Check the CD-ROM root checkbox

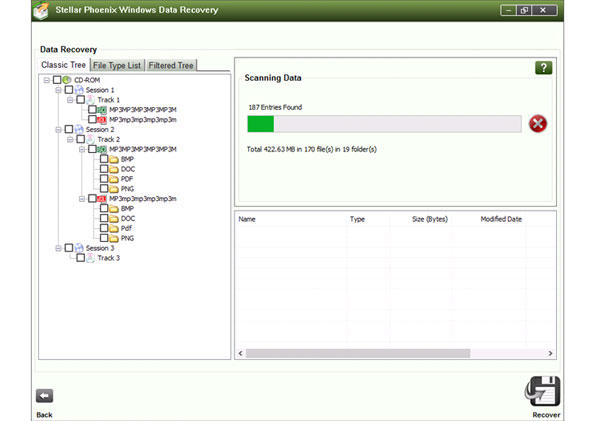coord(57,80)
